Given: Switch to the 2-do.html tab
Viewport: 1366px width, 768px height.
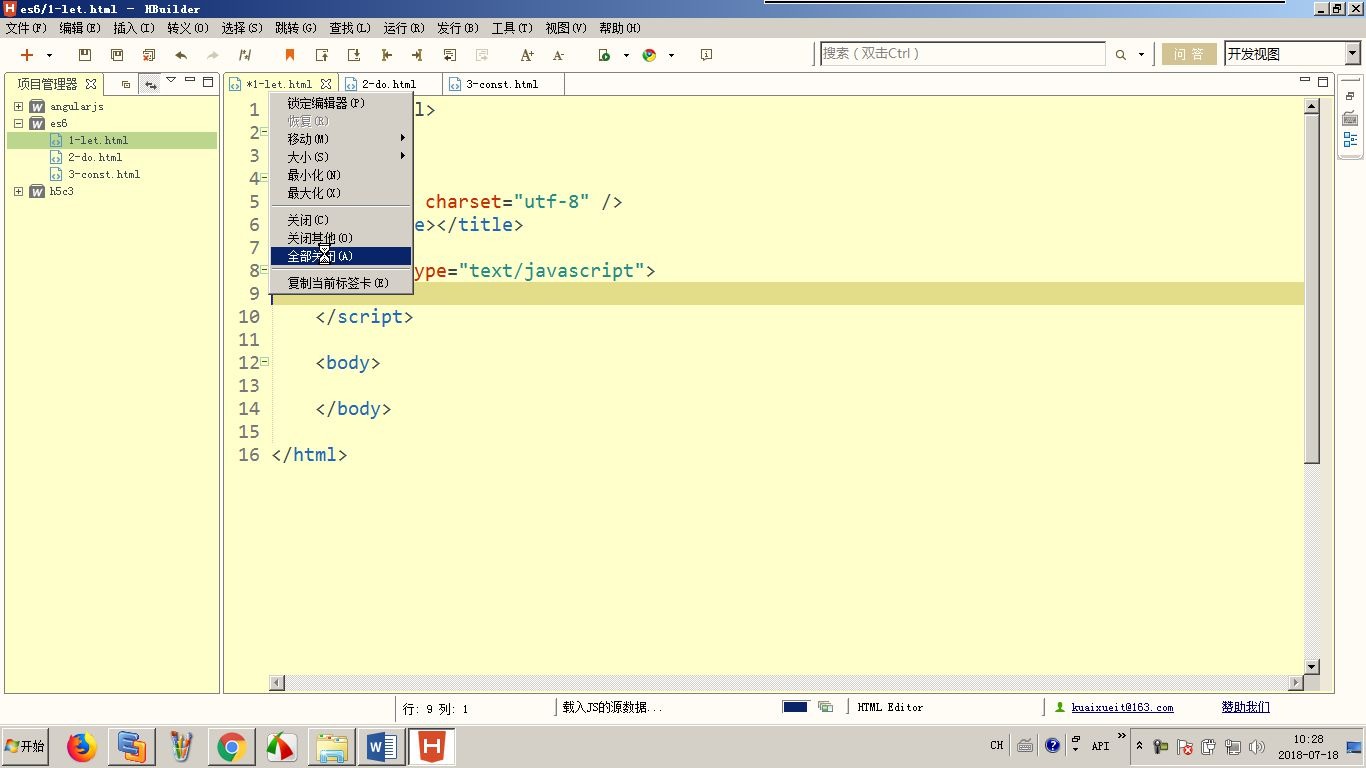Looking at the screenshot, I should [x=389, y=84].
